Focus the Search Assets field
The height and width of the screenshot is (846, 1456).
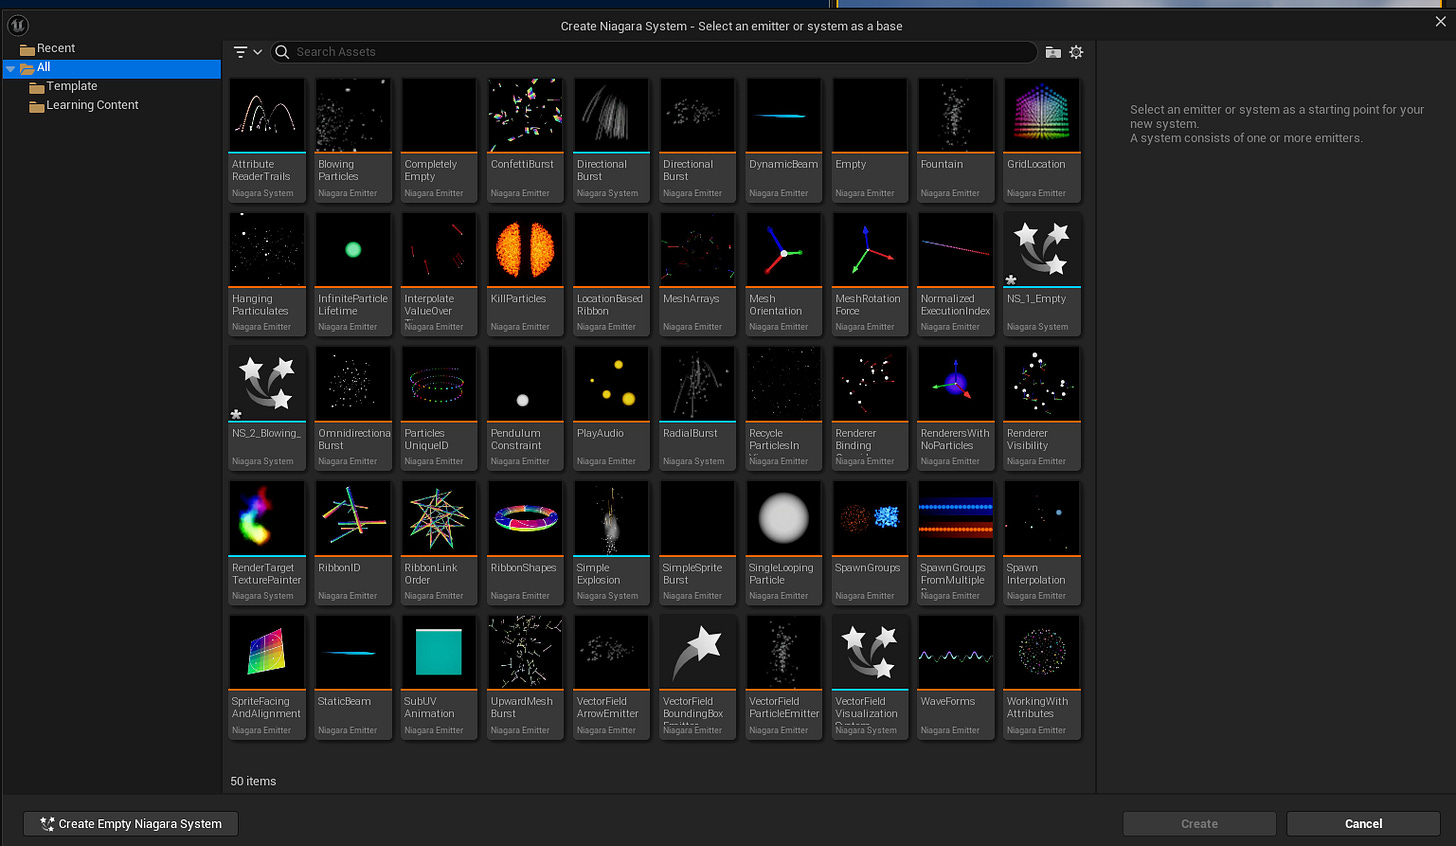(654, 52)
